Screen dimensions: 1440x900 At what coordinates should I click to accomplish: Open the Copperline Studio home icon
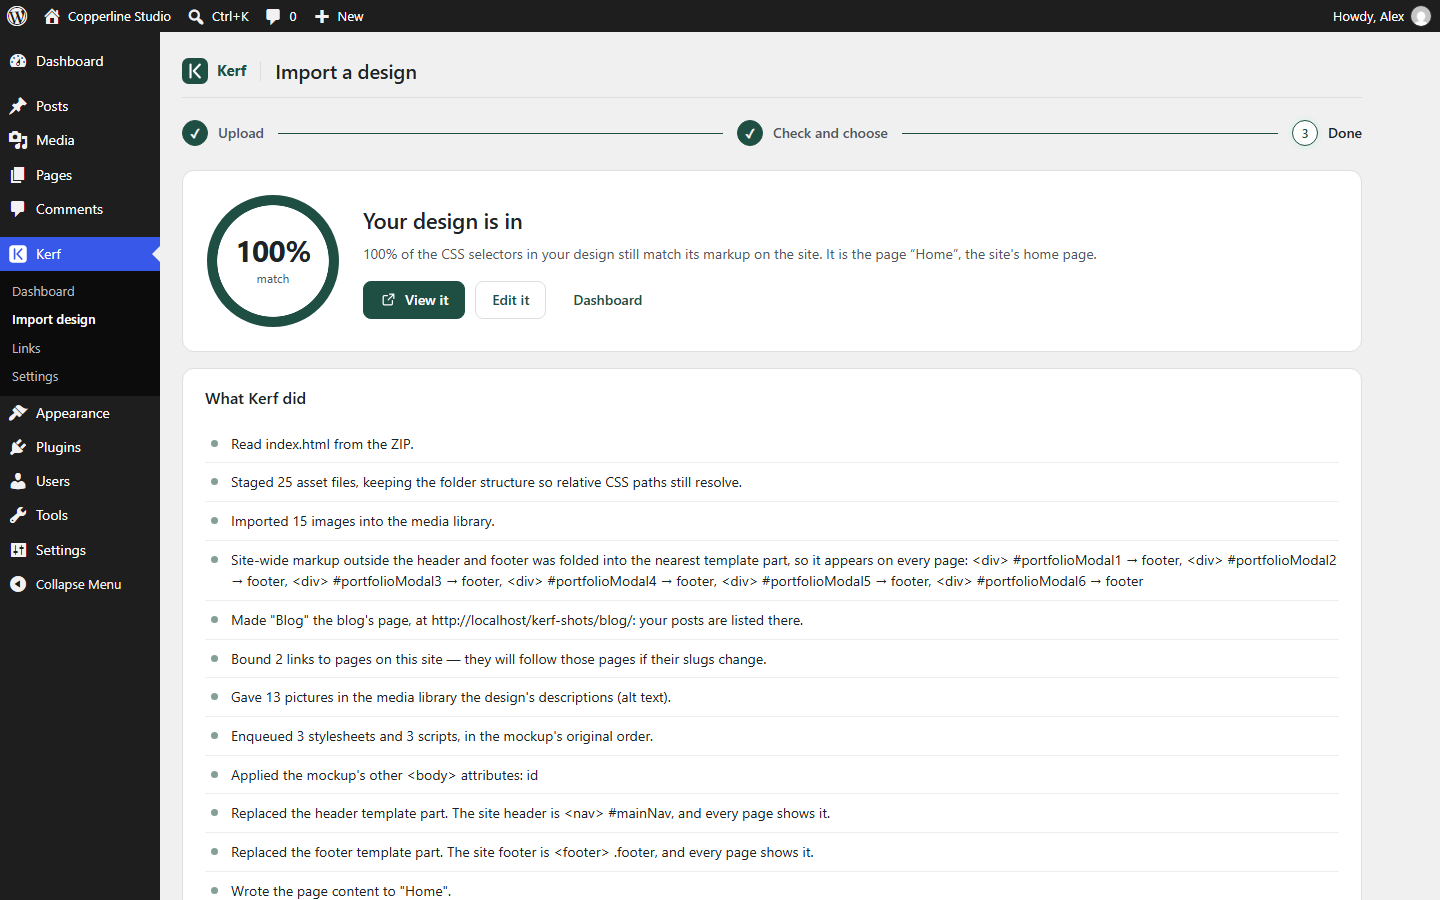[x=52, y=16]
